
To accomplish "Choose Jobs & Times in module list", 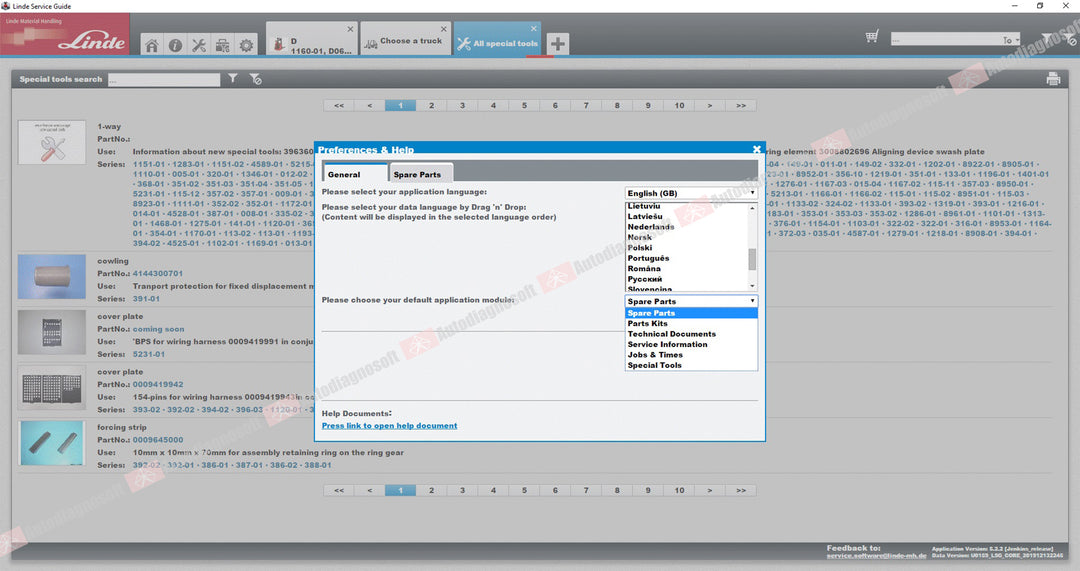I will 691,355.
